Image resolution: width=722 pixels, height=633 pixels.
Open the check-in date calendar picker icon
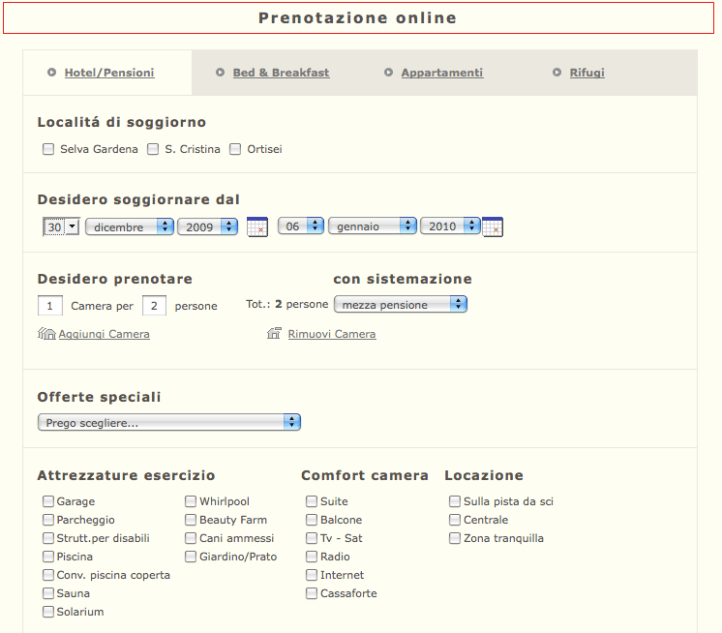pyautogui.click(x=257, y=227)
